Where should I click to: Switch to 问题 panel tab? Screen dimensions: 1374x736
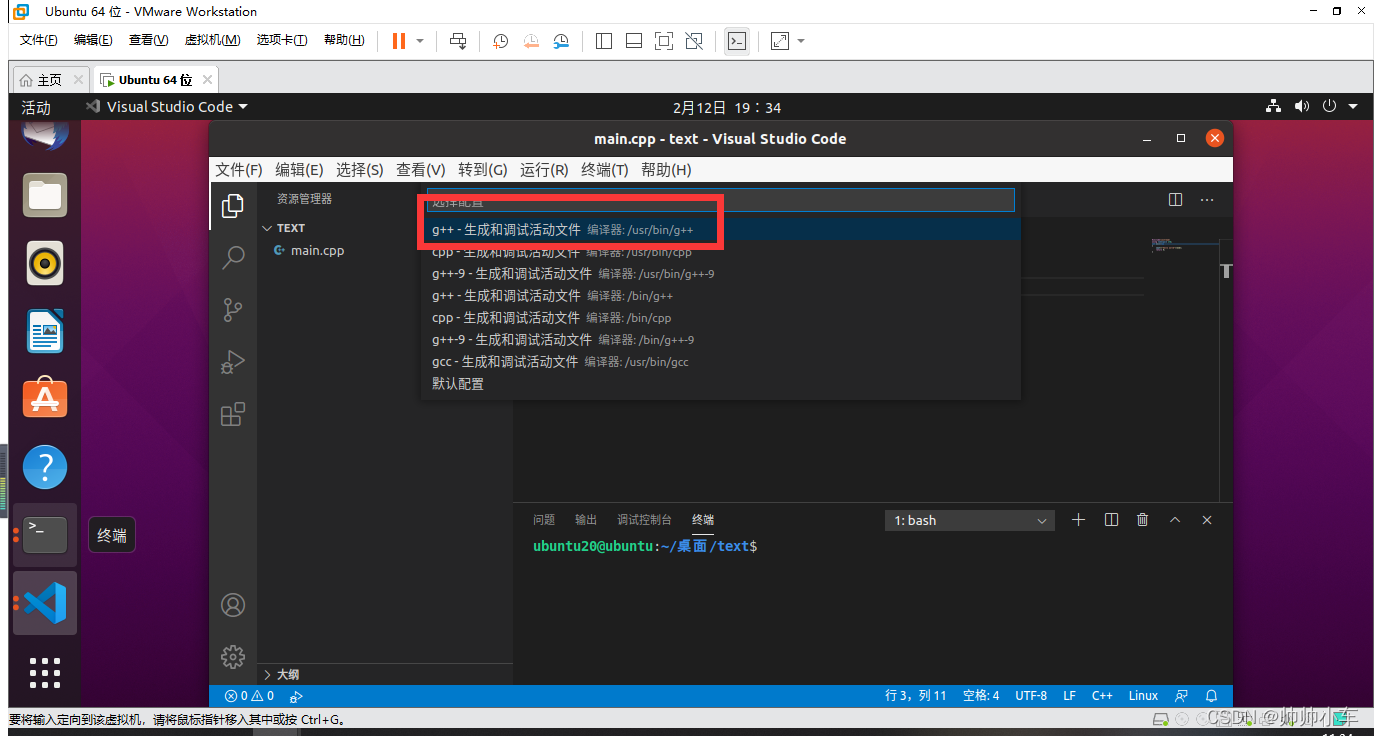point(544,520)
